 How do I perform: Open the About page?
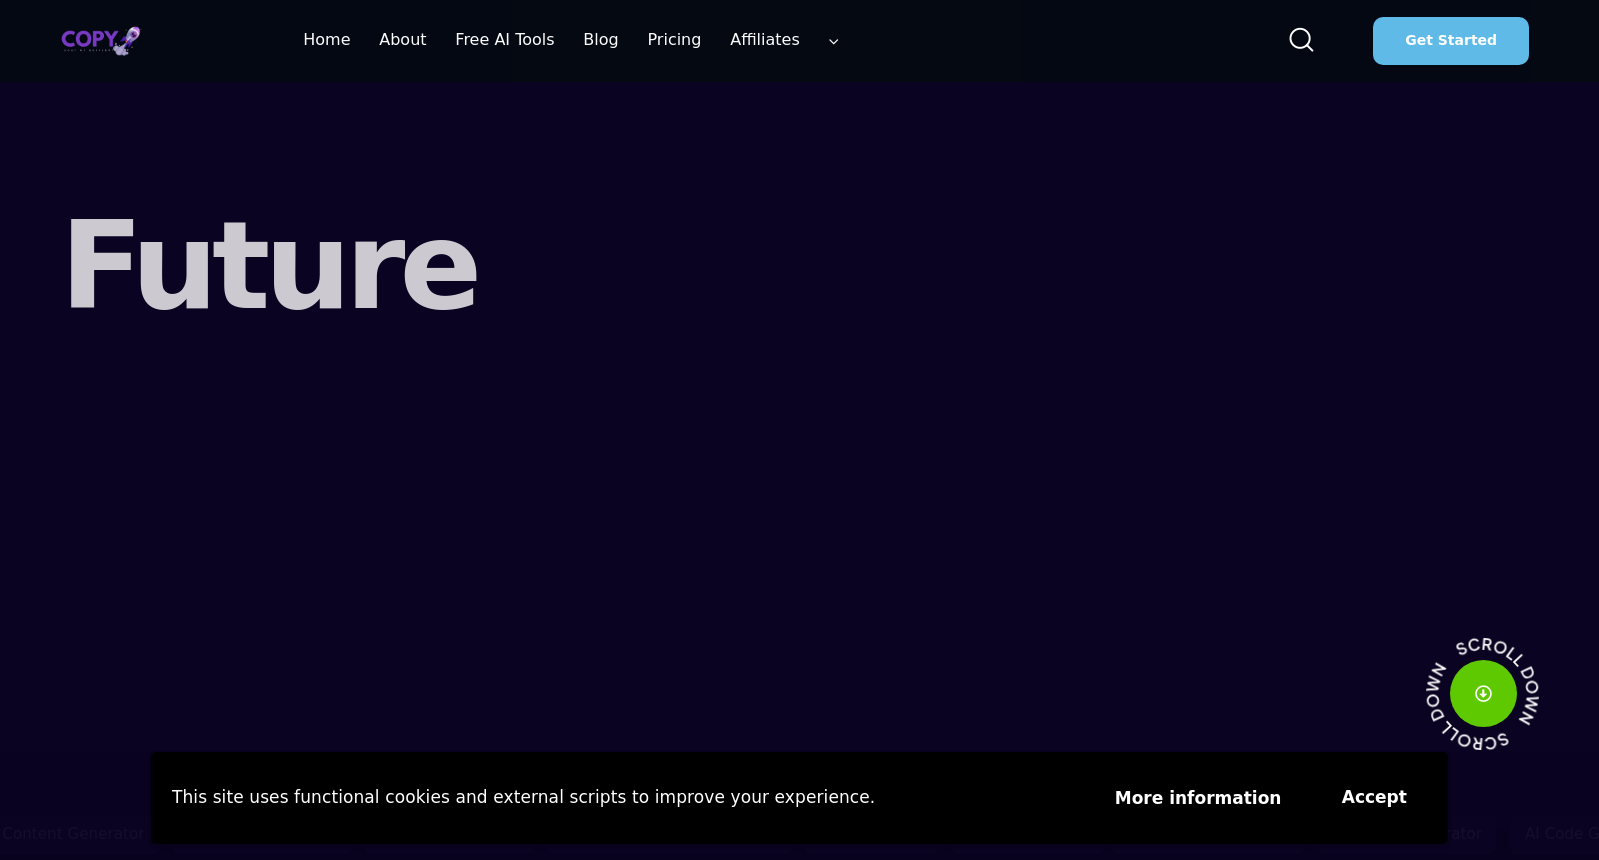click(403, 40)
